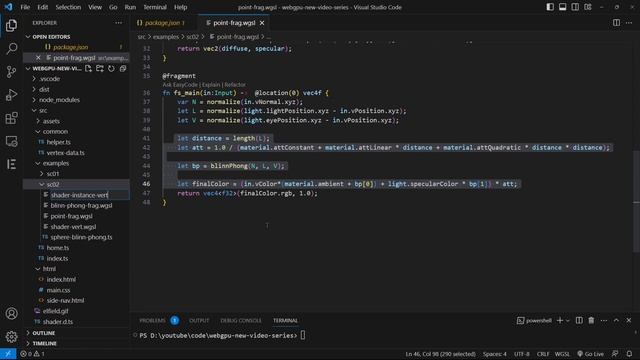
Task: Toggle secondary side bar visibility
Action: [575, 7]
